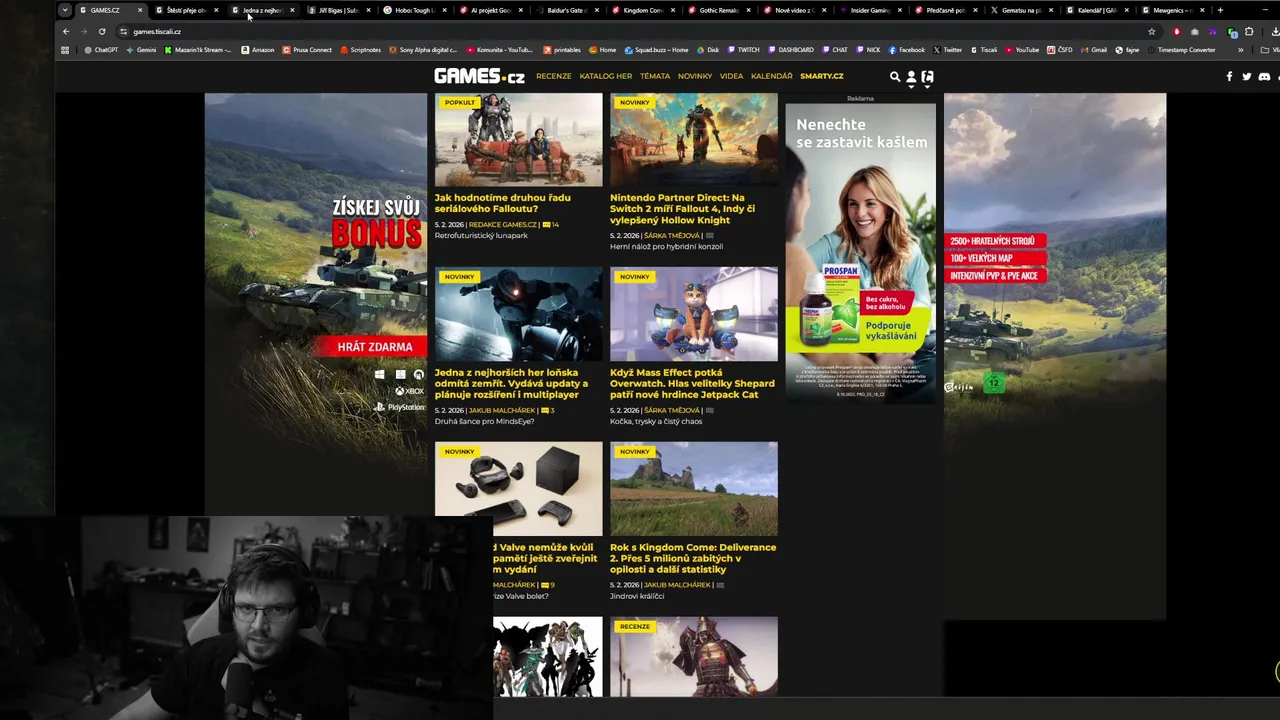Open the DASHBOARD bookmark

pos(791,49)
